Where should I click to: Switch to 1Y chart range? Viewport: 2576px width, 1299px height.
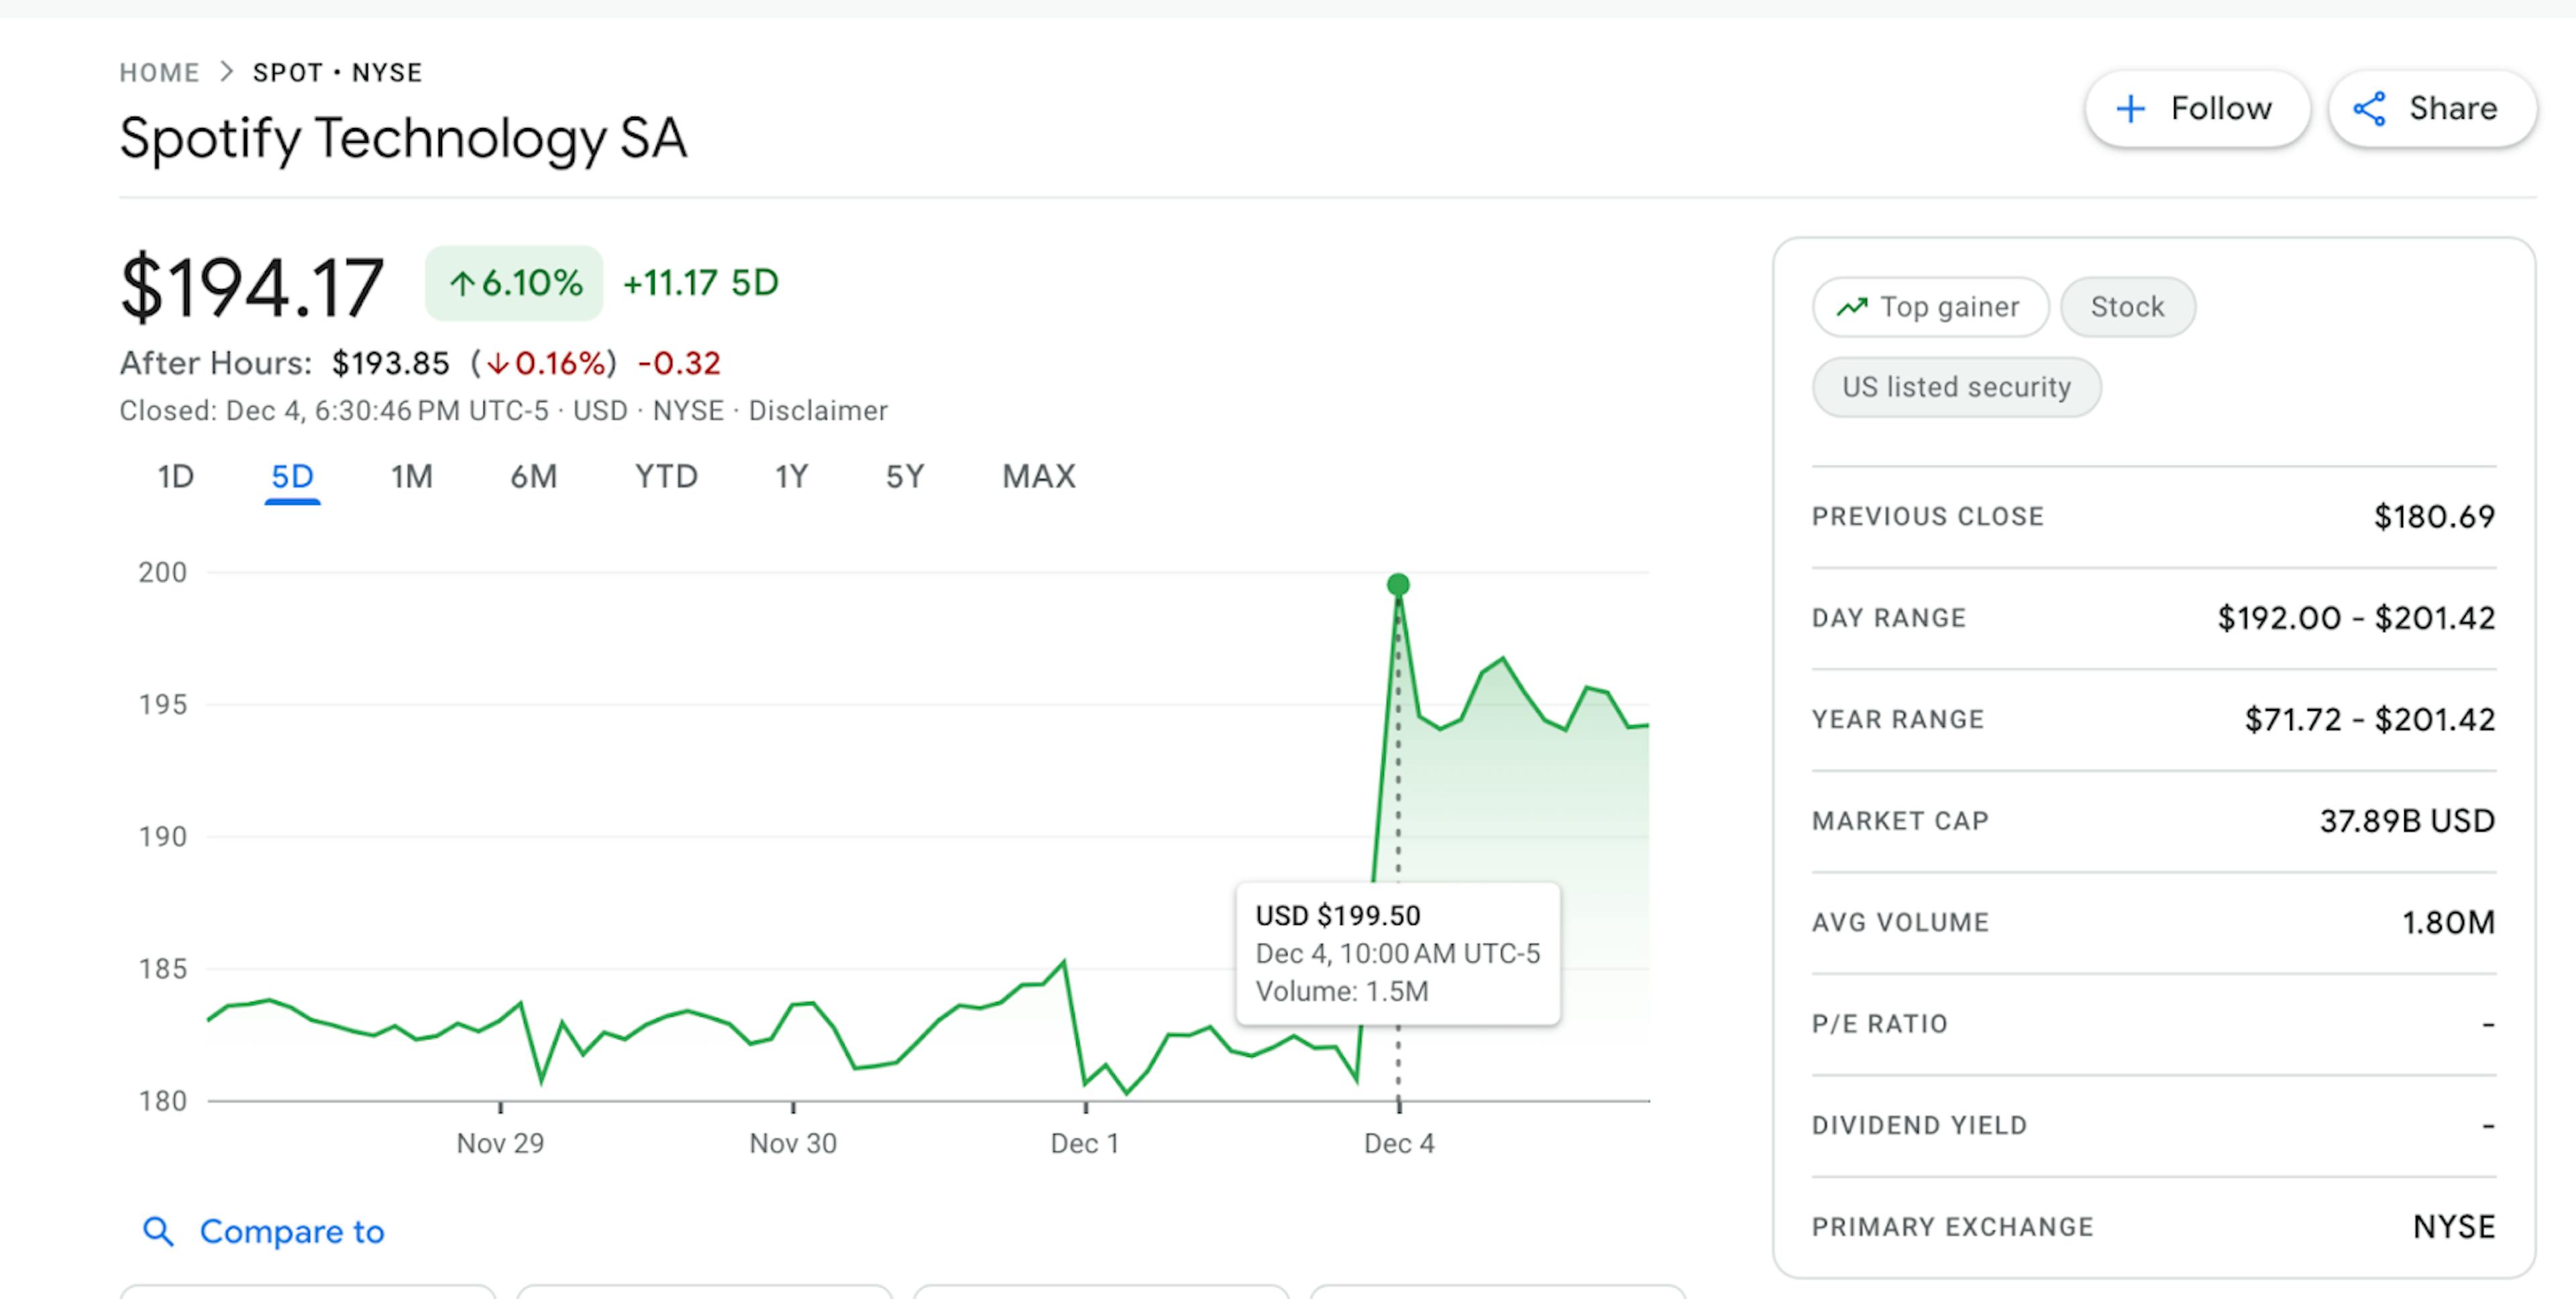coord(791,476)
